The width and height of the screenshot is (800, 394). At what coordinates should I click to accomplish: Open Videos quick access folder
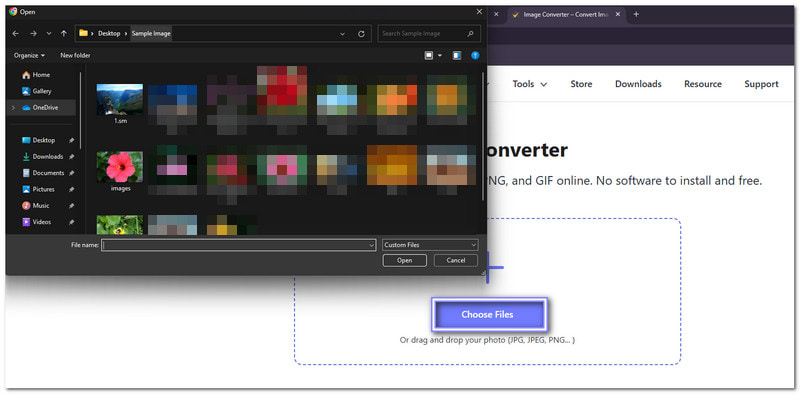(41, 221)
